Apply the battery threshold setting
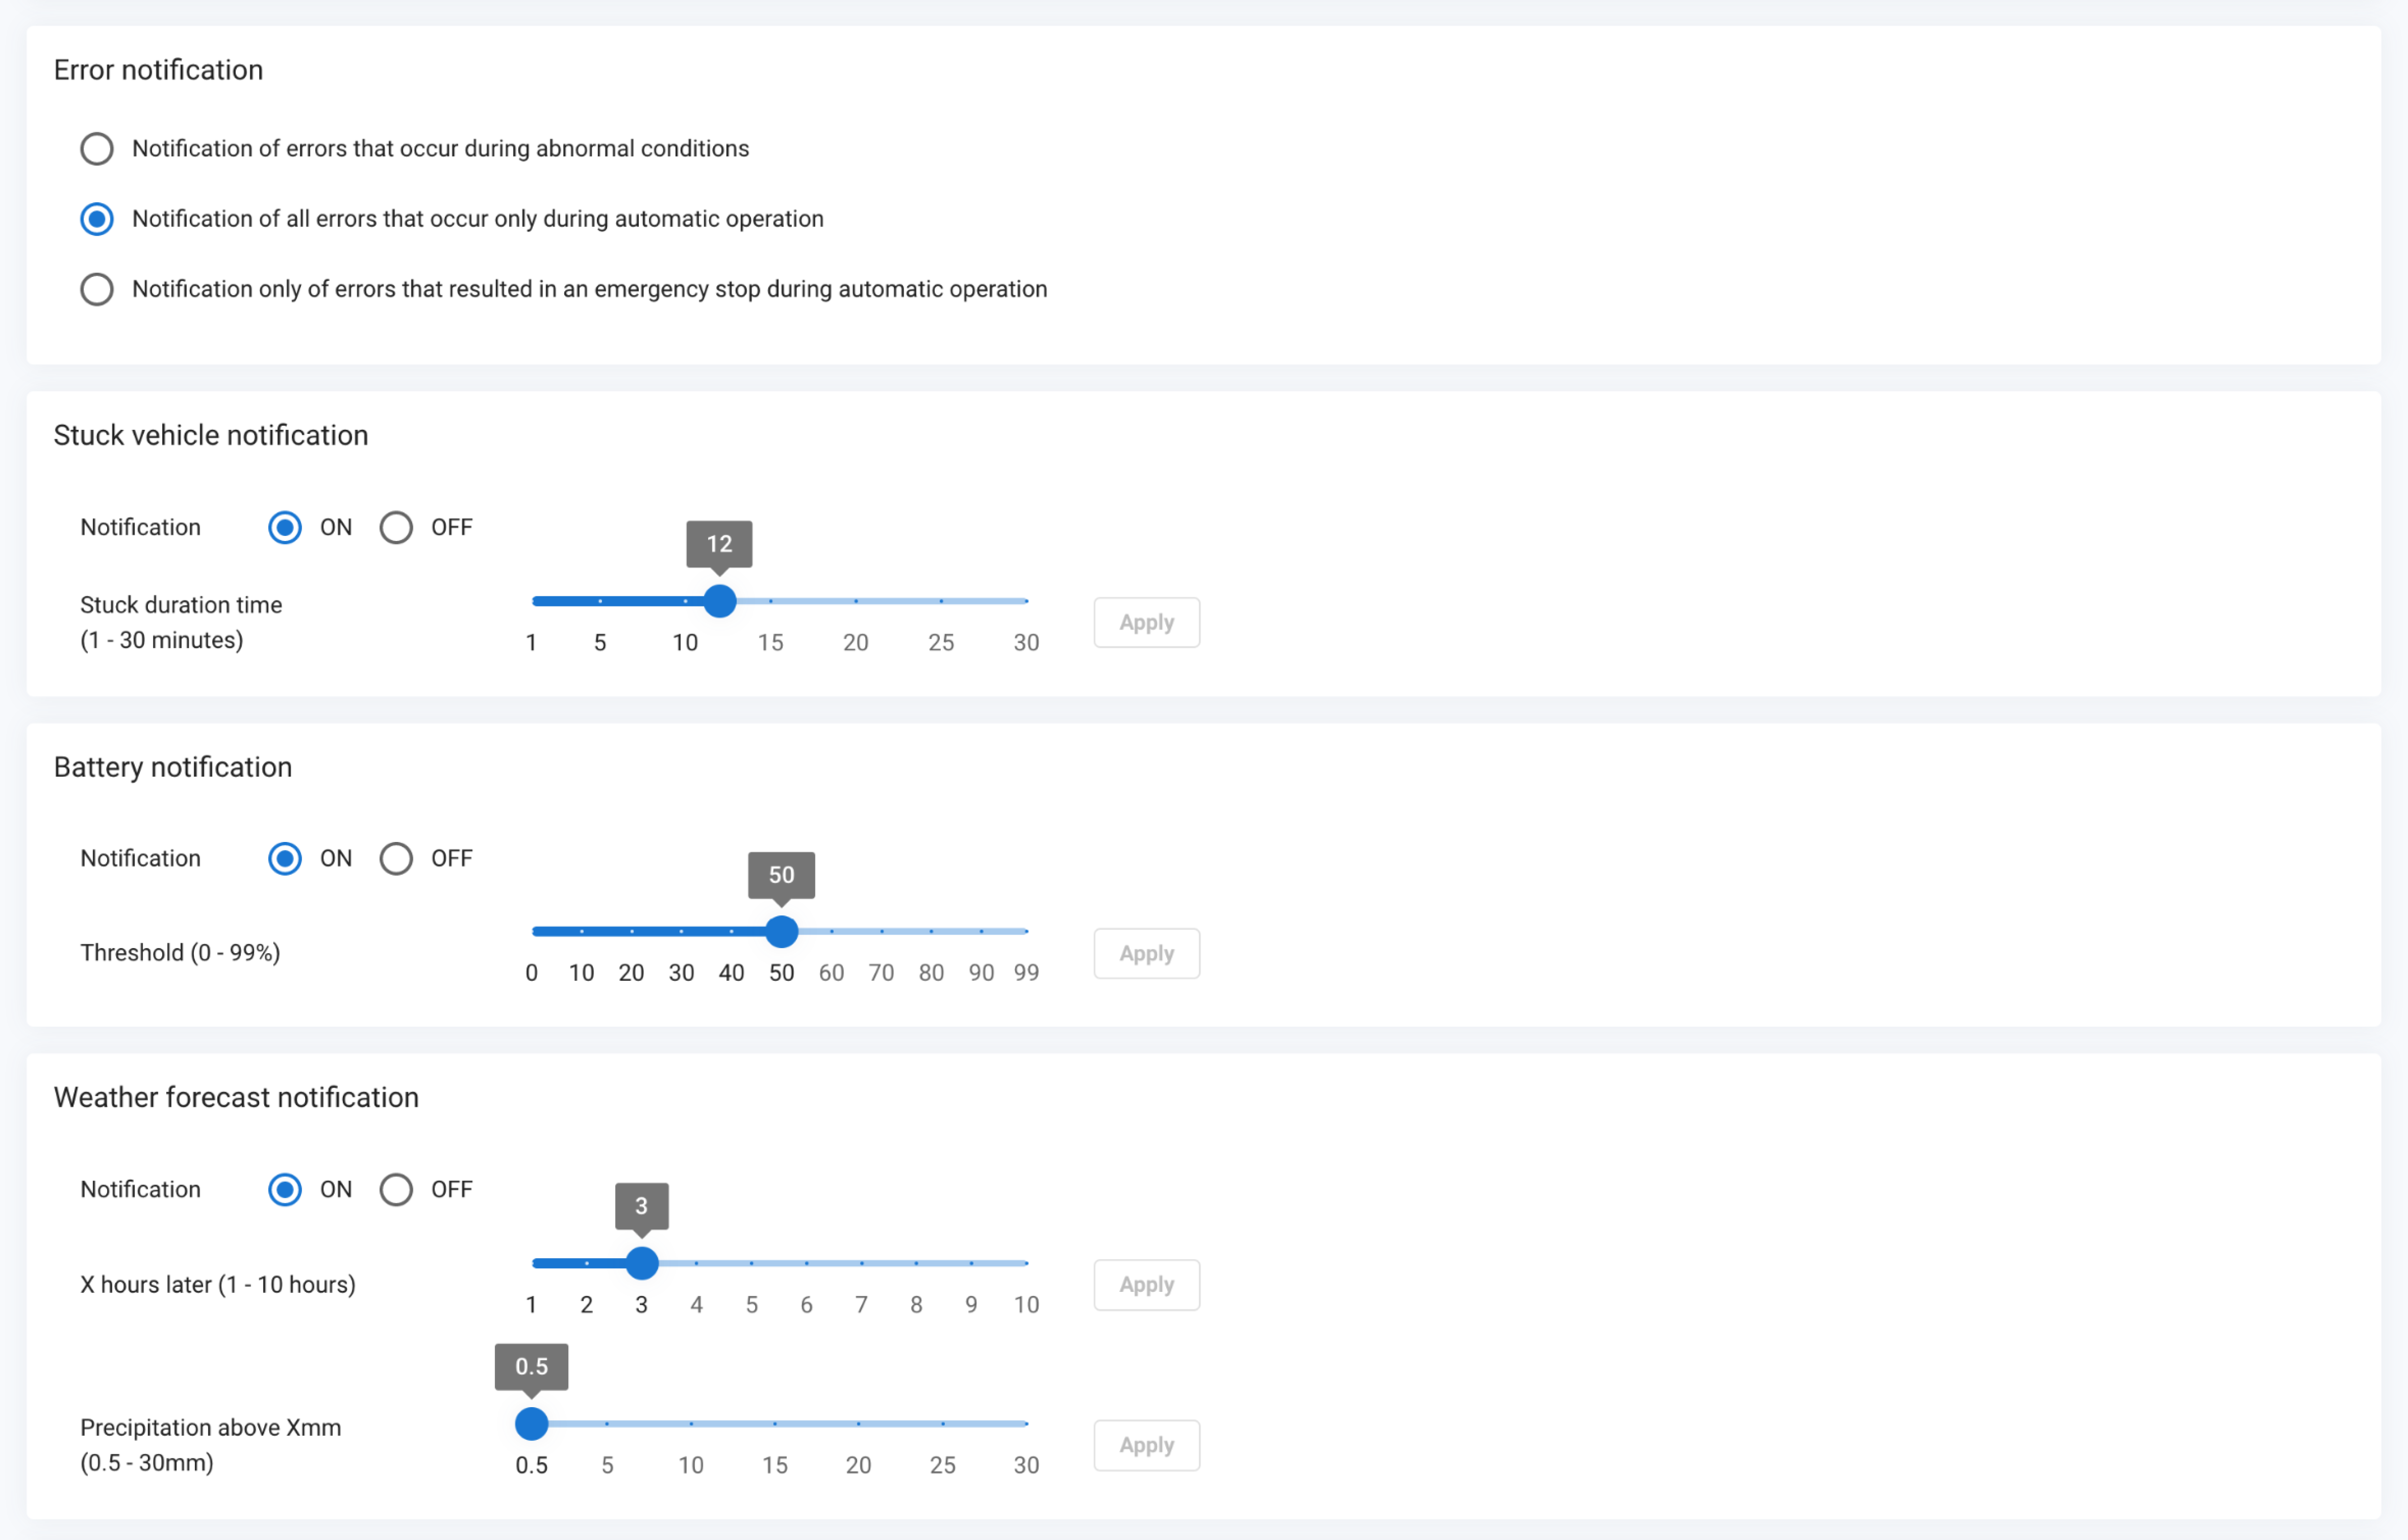 pos(1146,953)
